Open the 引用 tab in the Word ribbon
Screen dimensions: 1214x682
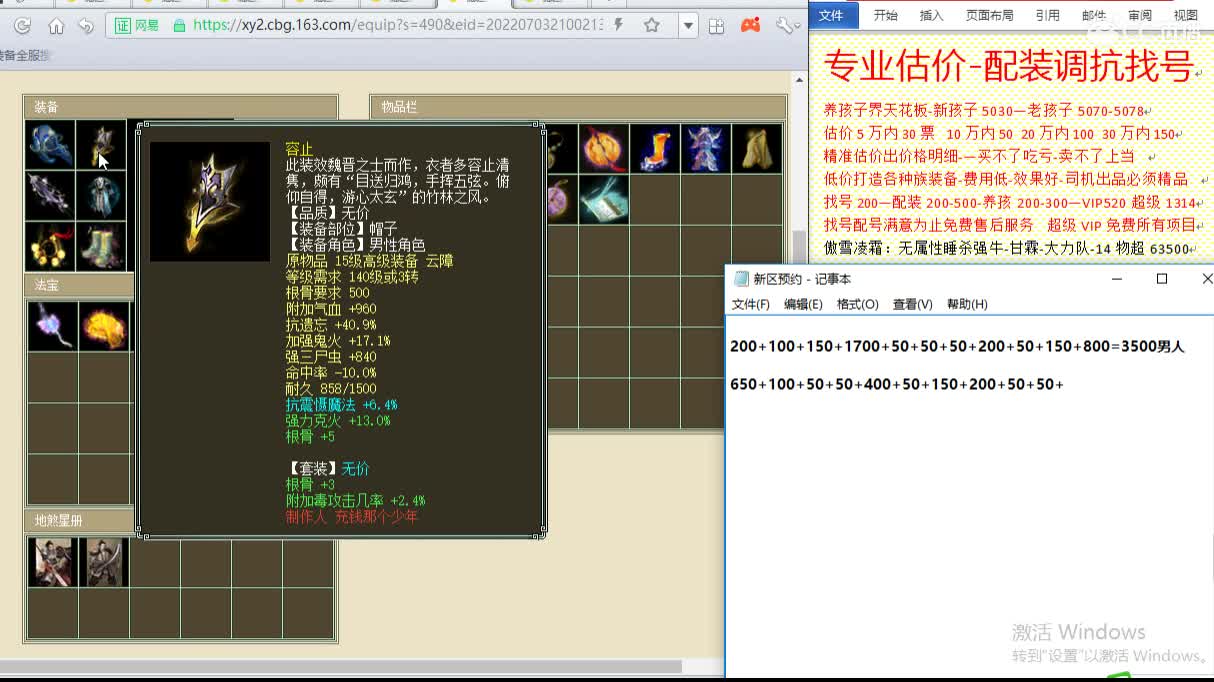pyautogui.click(x=1047, y=15)
